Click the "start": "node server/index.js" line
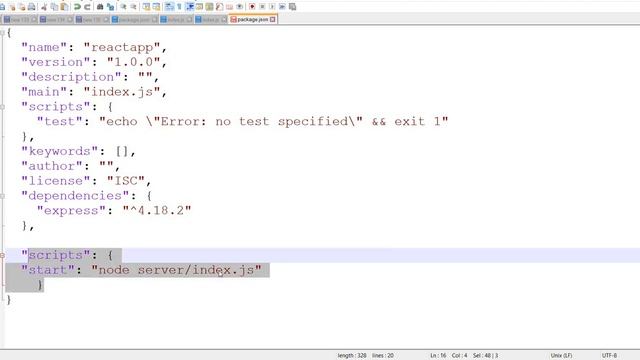This screenshot has width=640, height=360. (x=141, y=270)
